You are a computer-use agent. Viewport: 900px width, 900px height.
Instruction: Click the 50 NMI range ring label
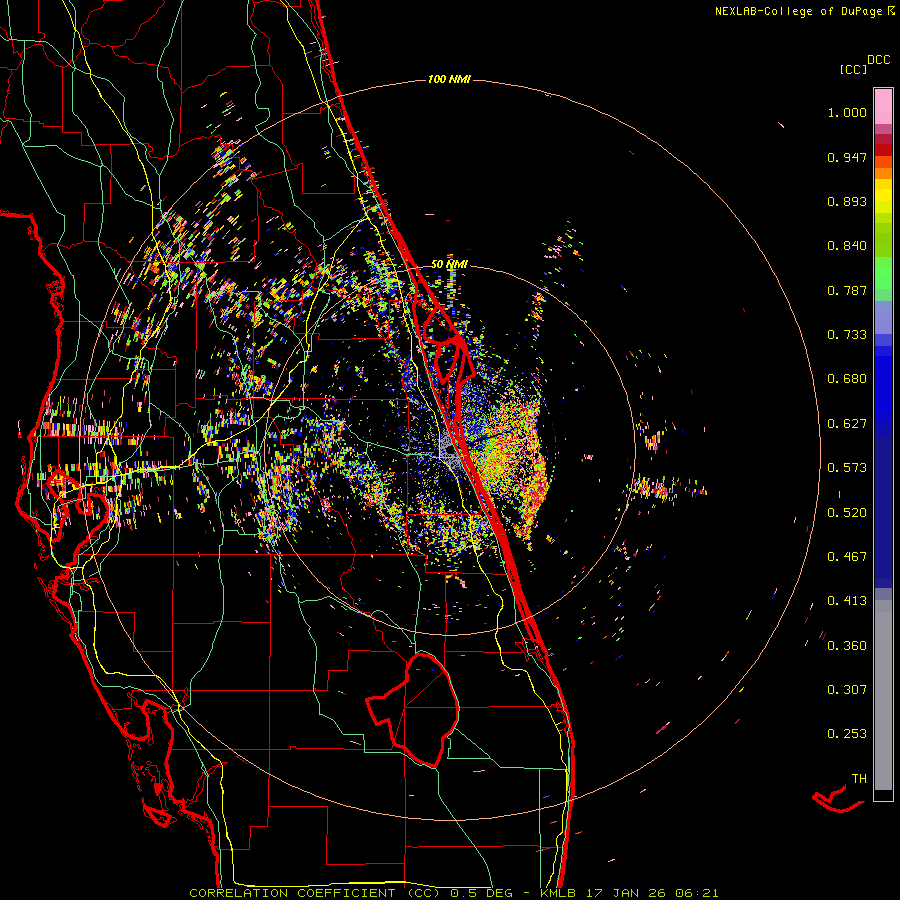[449, 264]
